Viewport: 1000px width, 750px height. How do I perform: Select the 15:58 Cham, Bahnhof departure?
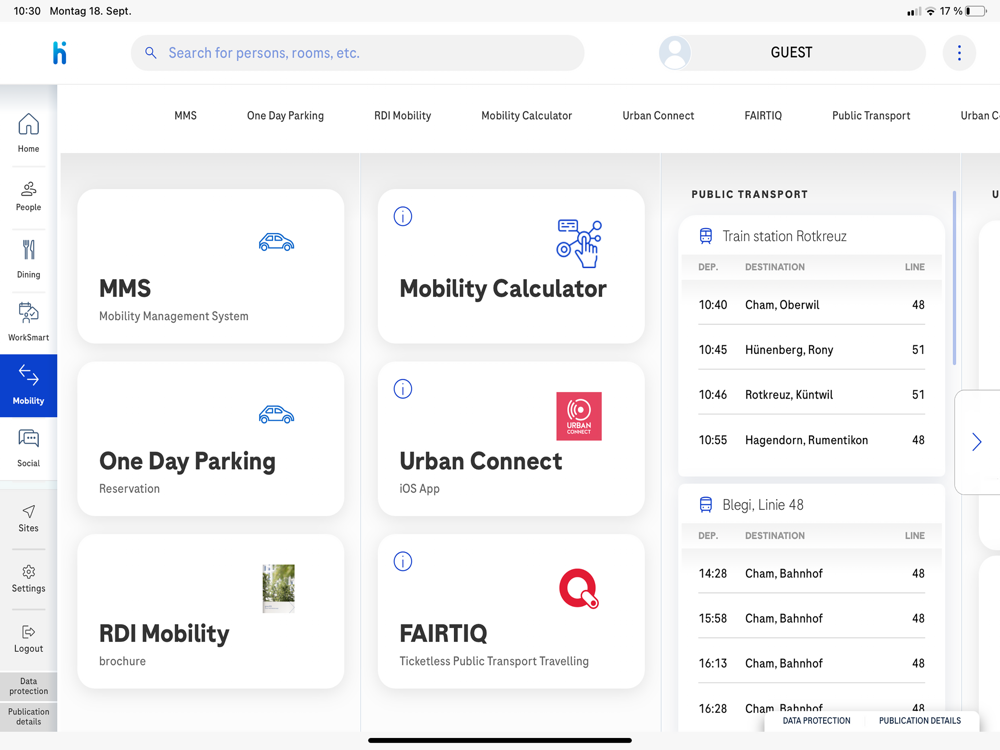pyautogui.click(x=811, y=619)
